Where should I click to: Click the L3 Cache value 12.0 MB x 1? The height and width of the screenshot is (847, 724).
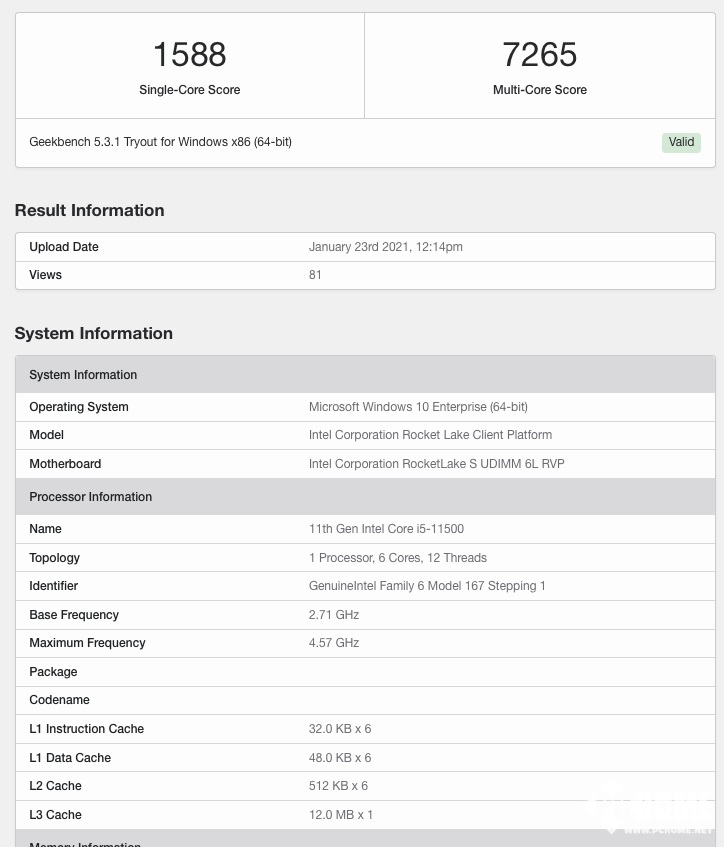point(341,815)
